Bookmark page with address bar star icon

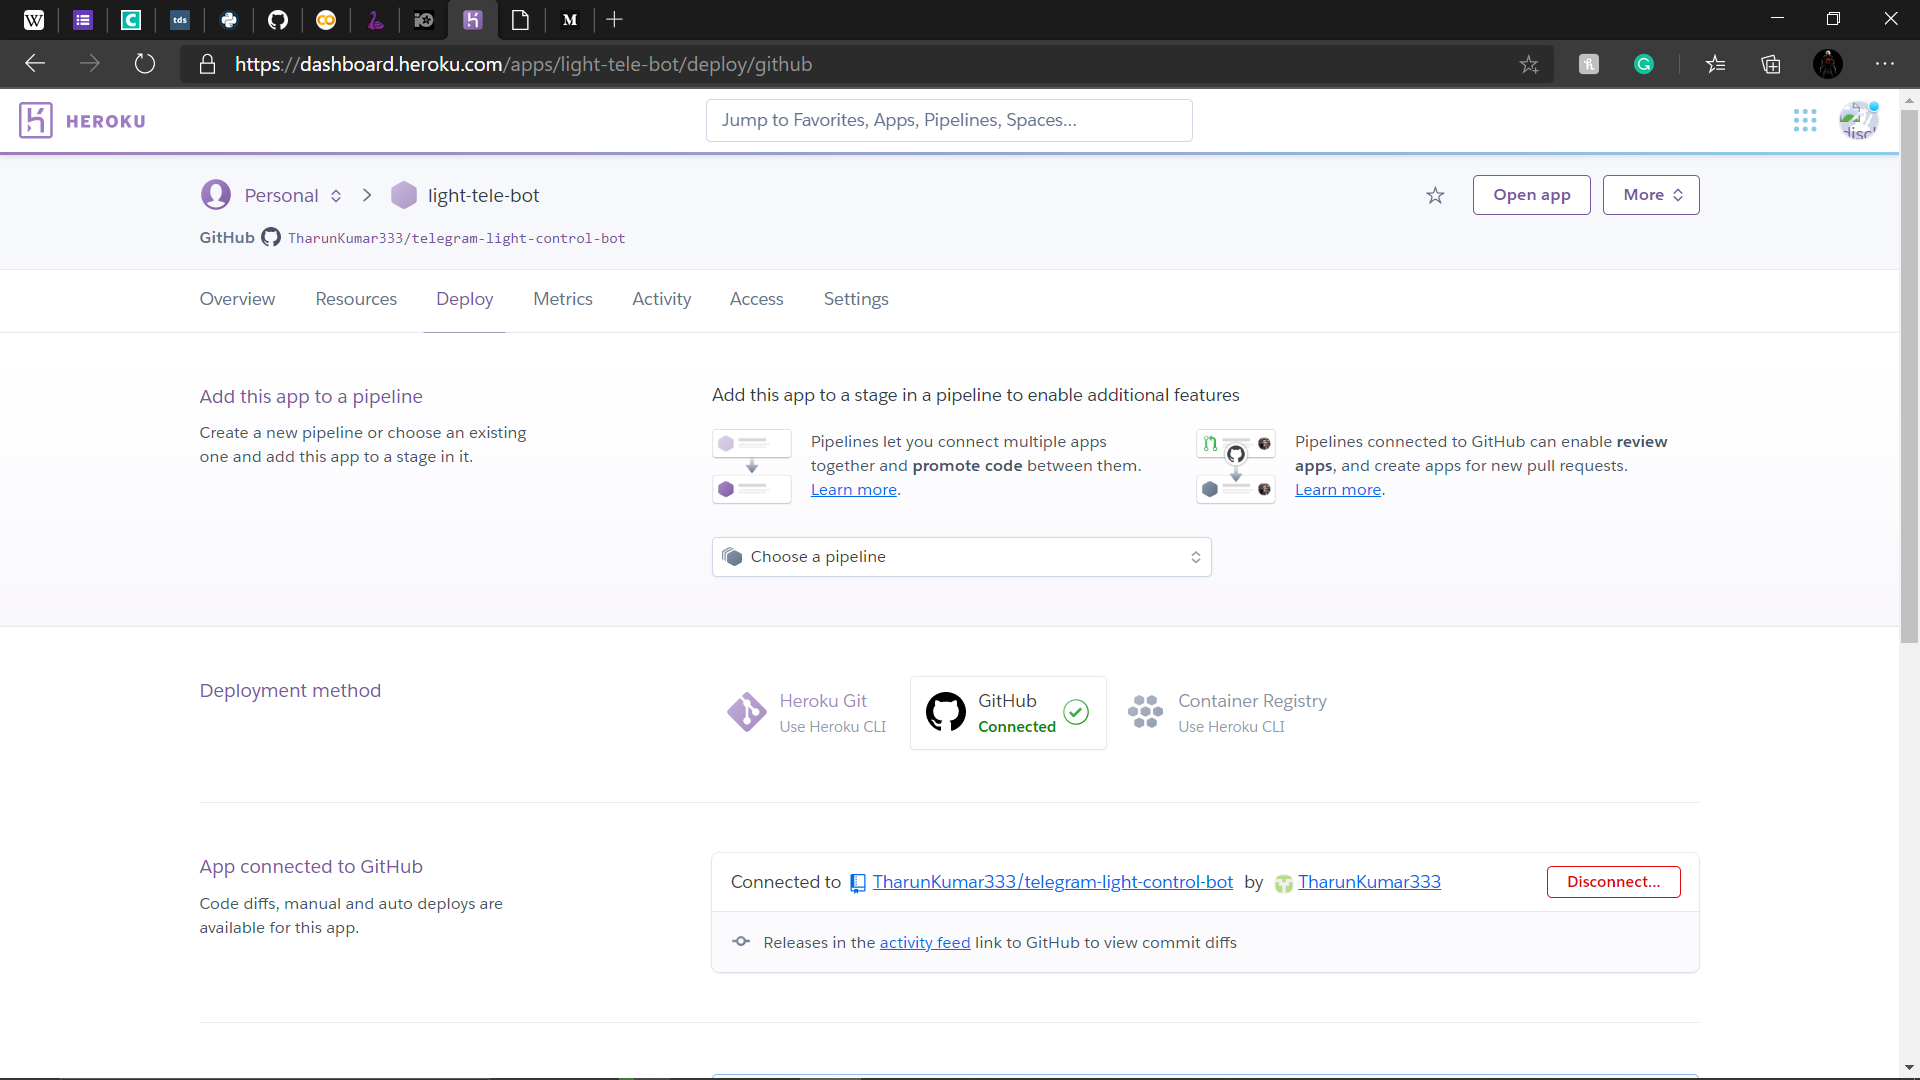point(1529,65)
